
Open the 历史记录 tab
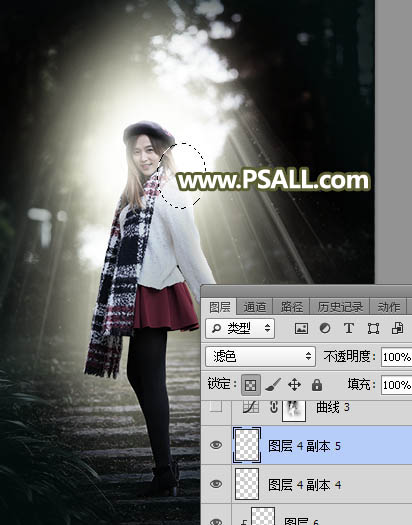[x=340, y=307]
